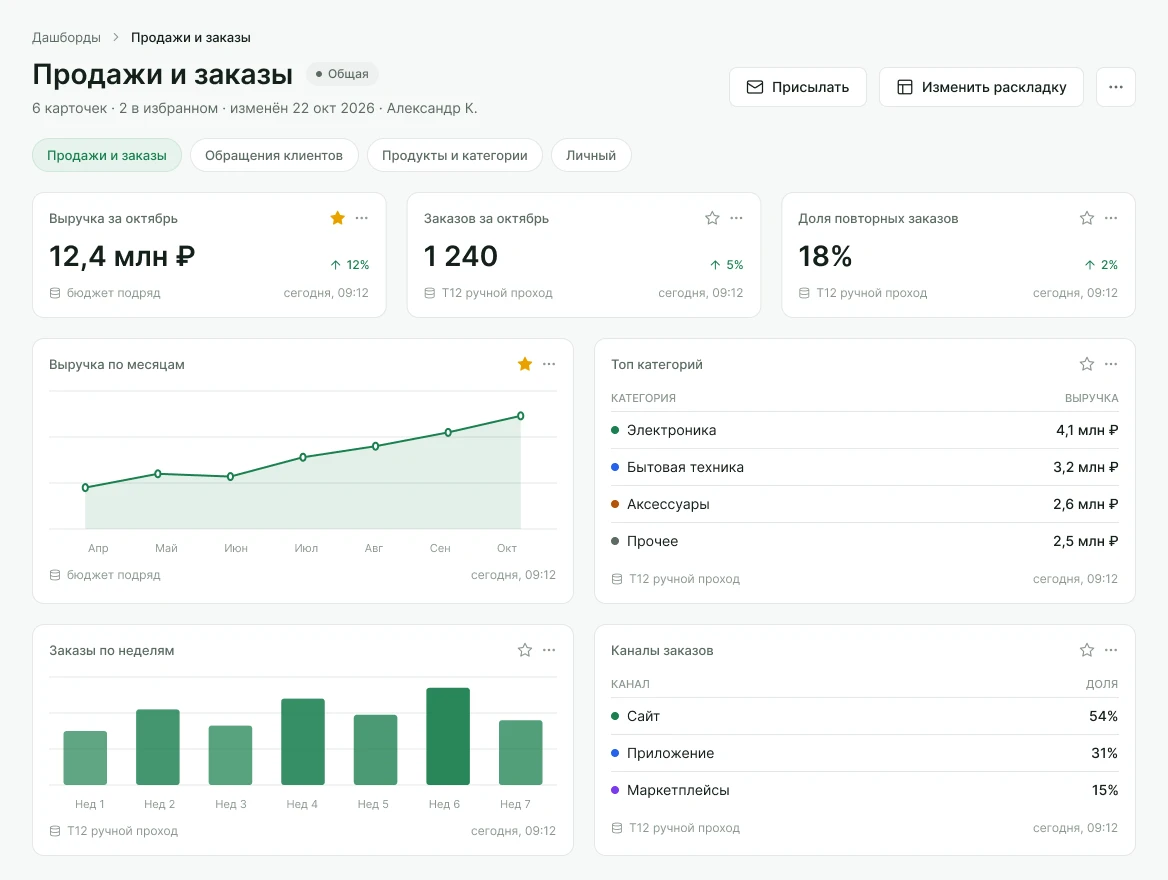Click the Сайт channel row
The width and height of the screenshot is (1168, 880).
point(864,716)
